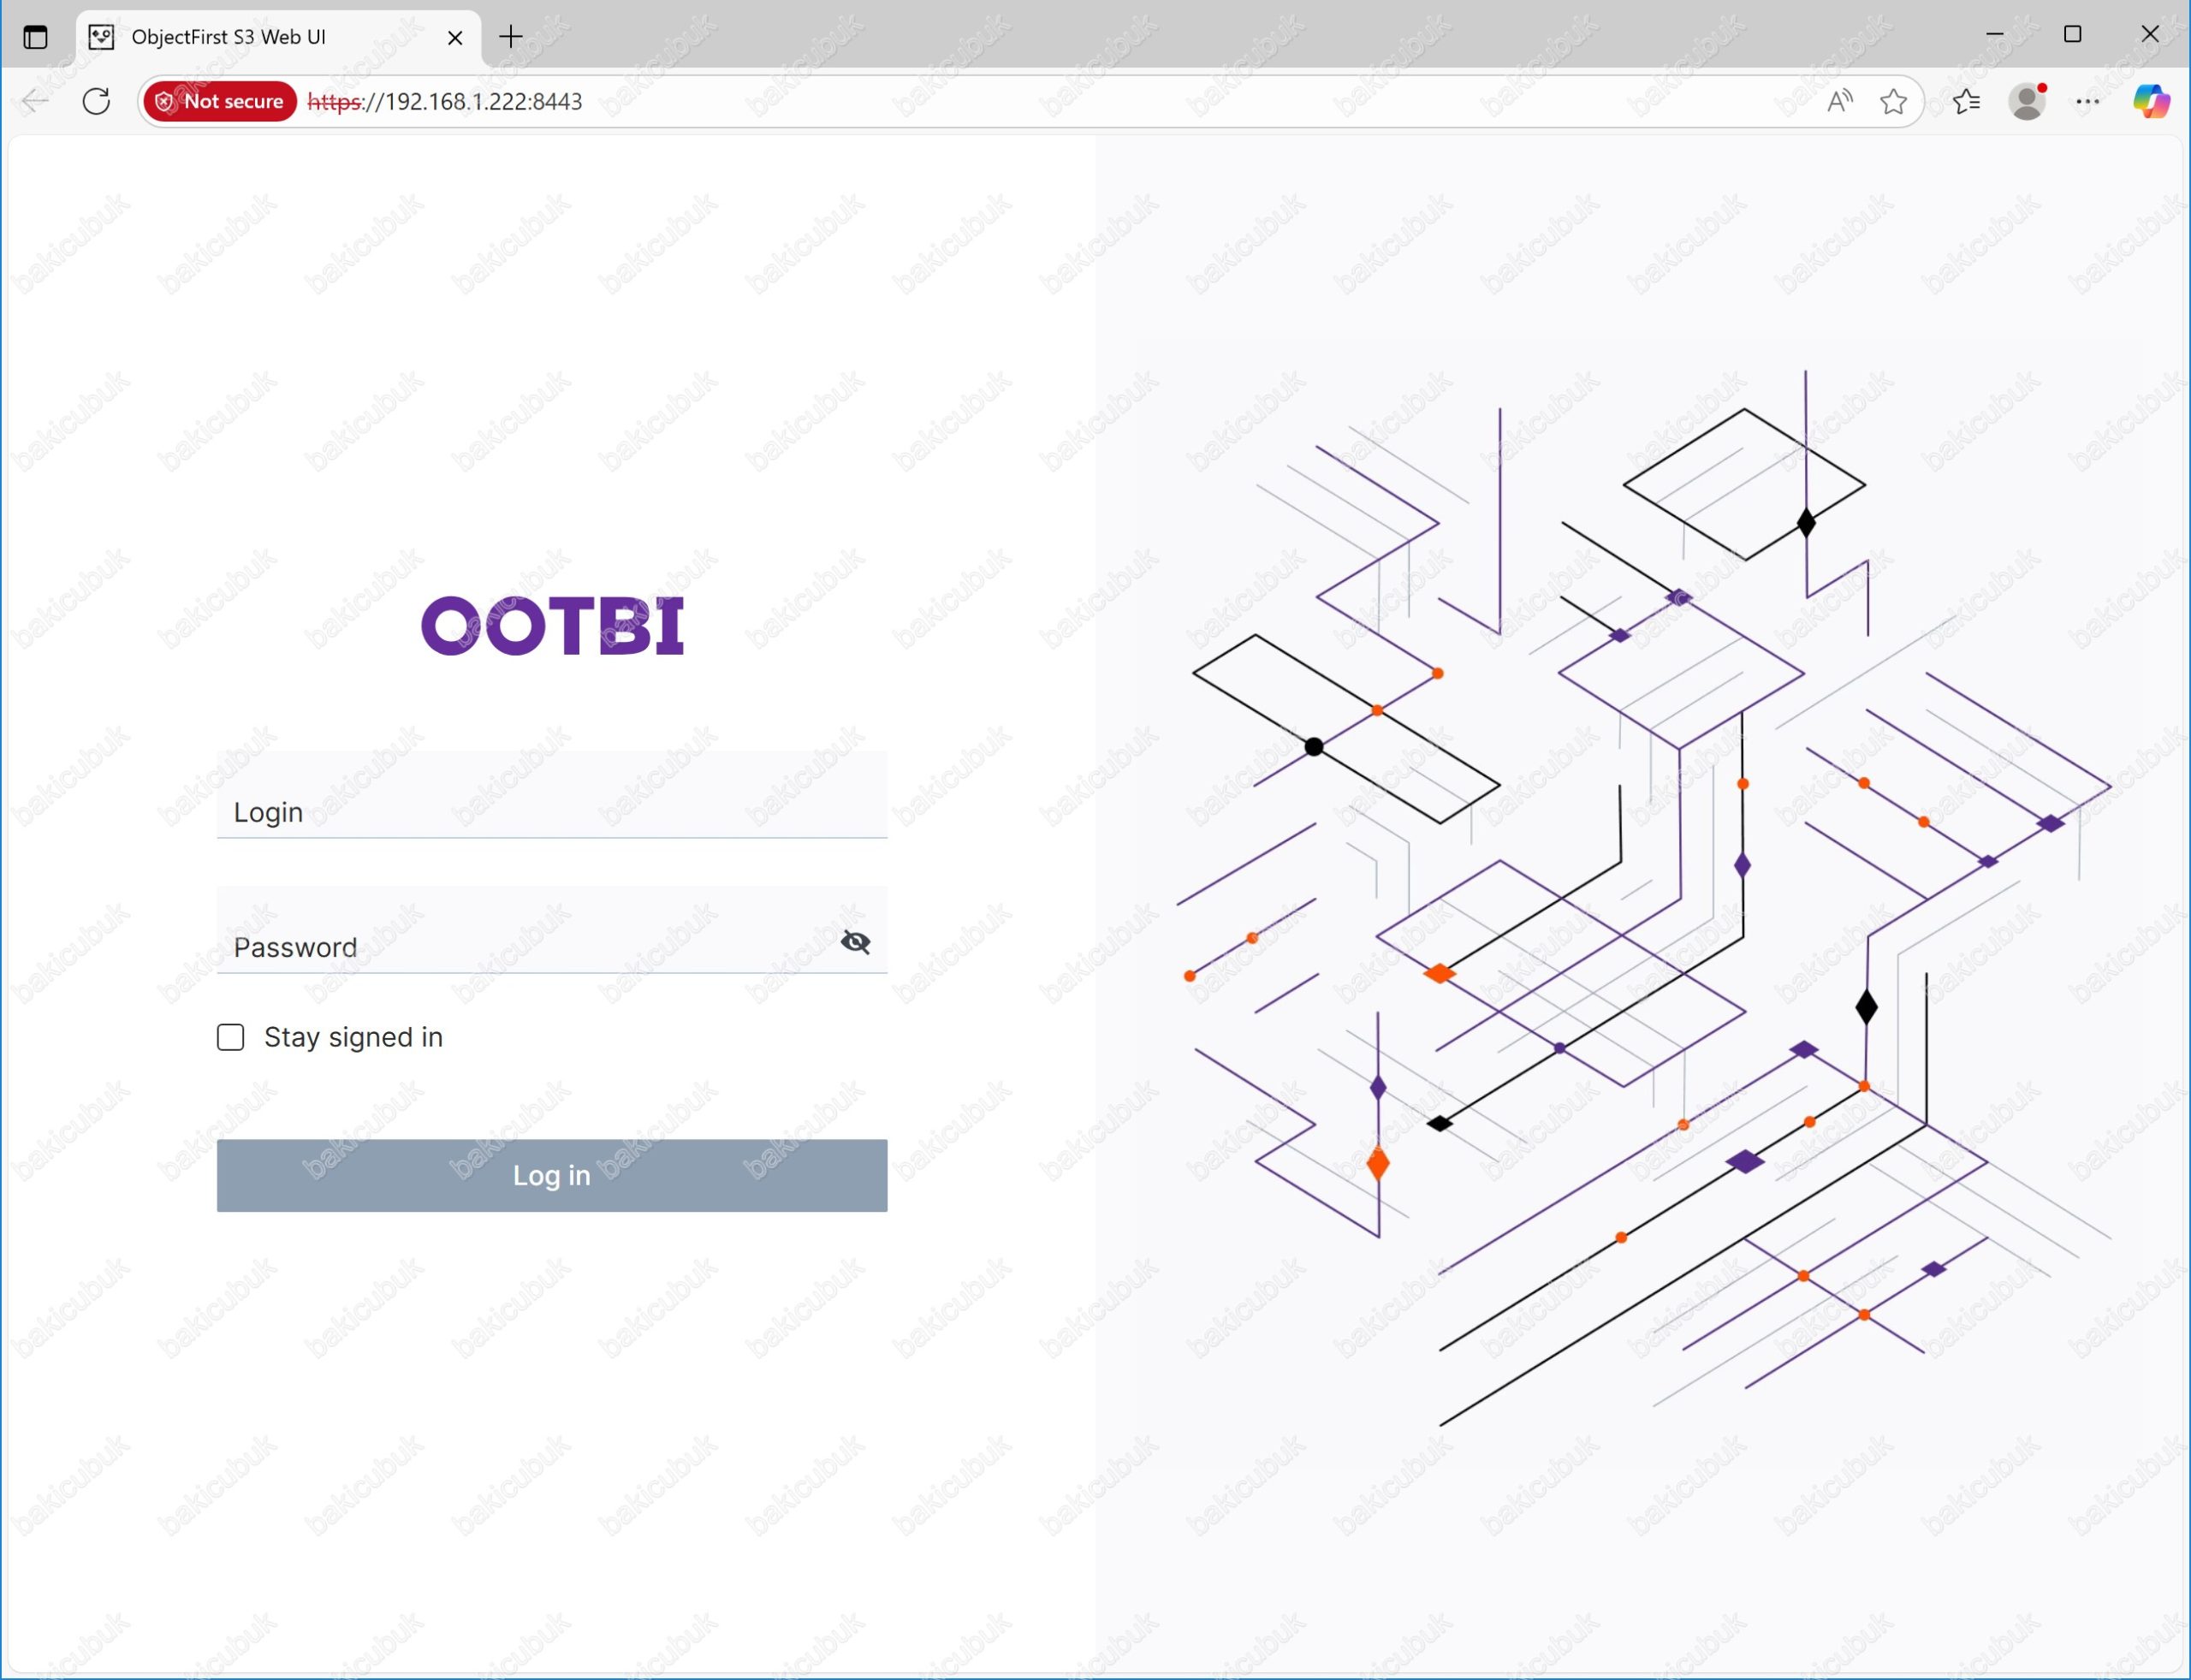The image size is (2191, 1680).
Task: Open the Favorites list
Action: (x=1966, y=101)
